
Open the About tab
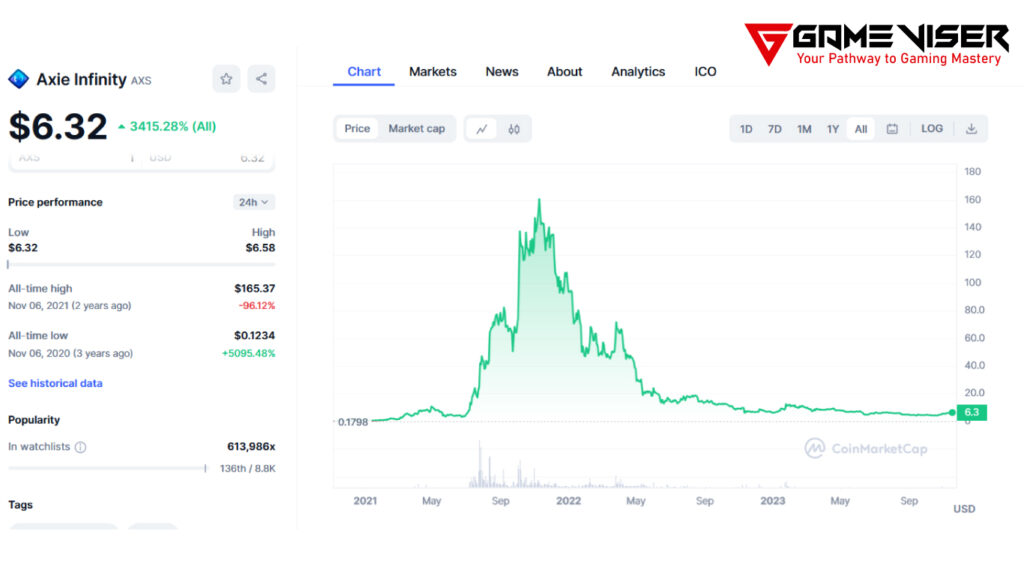tap(564, 72)
